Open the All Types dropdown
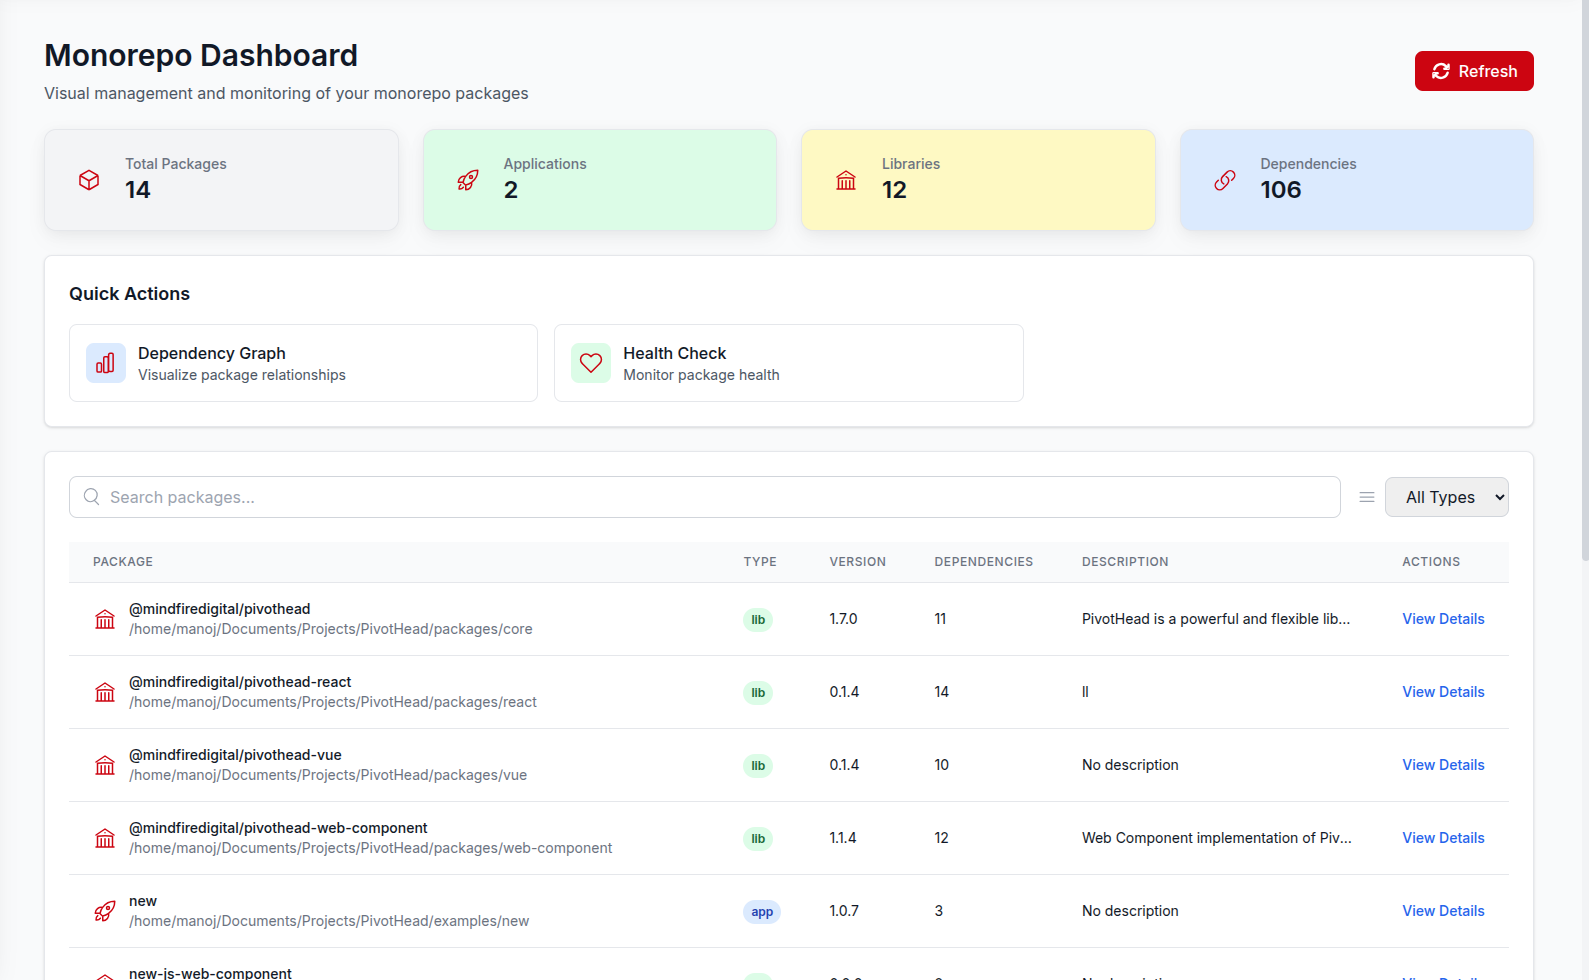 pyautogui.click(x=1446, y=497)
